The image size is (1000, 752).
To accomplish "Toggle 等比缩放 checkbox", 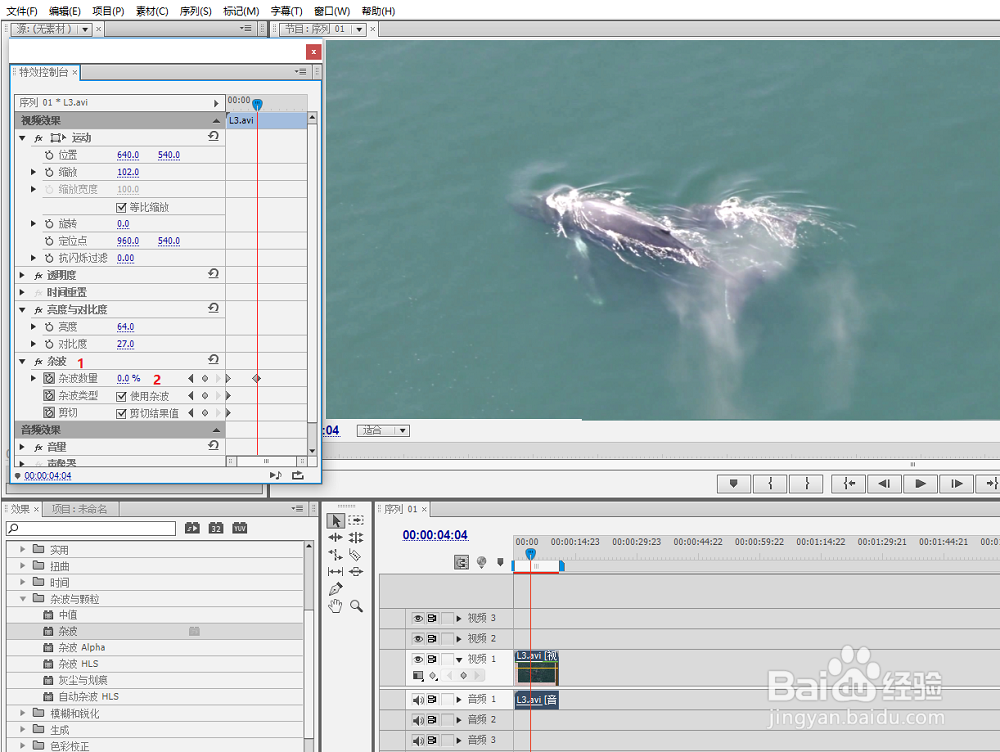I will 121,207.
